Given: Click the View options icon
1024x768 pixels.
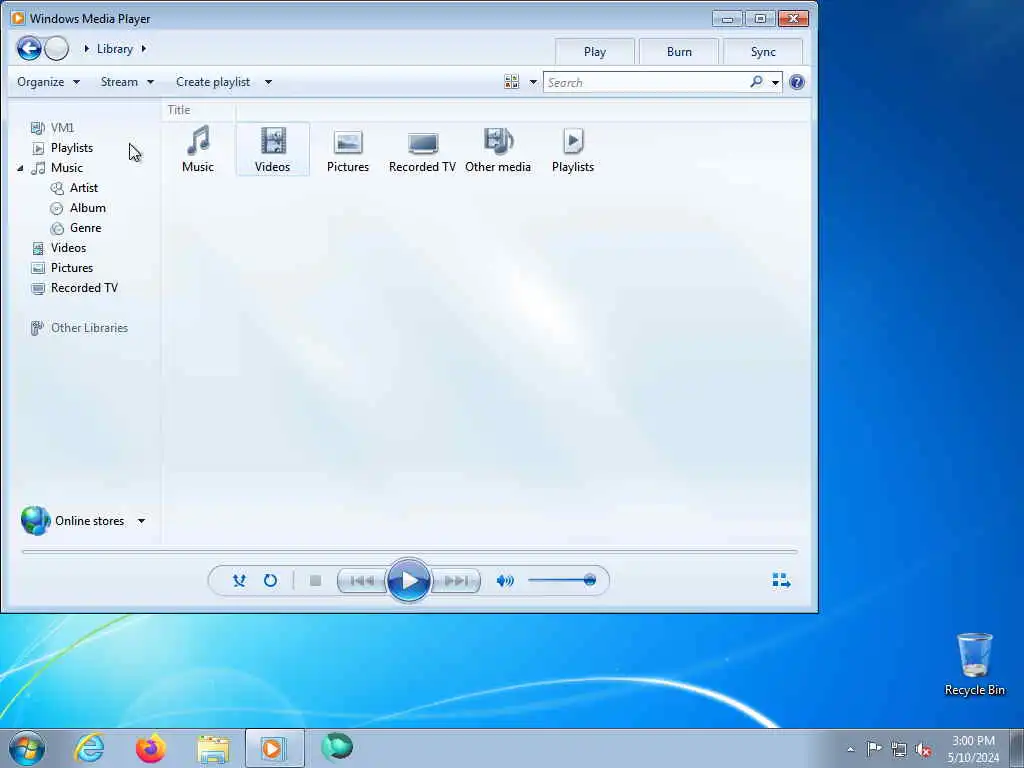Looking at the screenshot, I should [x=511, y=82].
